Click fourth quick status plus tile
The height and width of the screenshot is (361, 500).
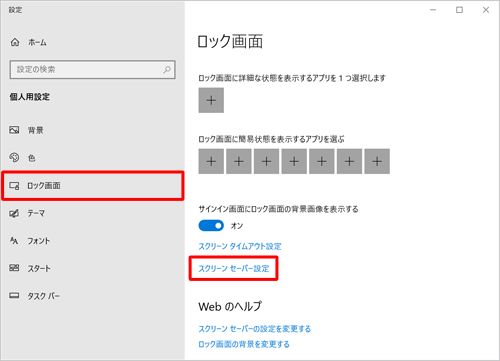[294, 161]
